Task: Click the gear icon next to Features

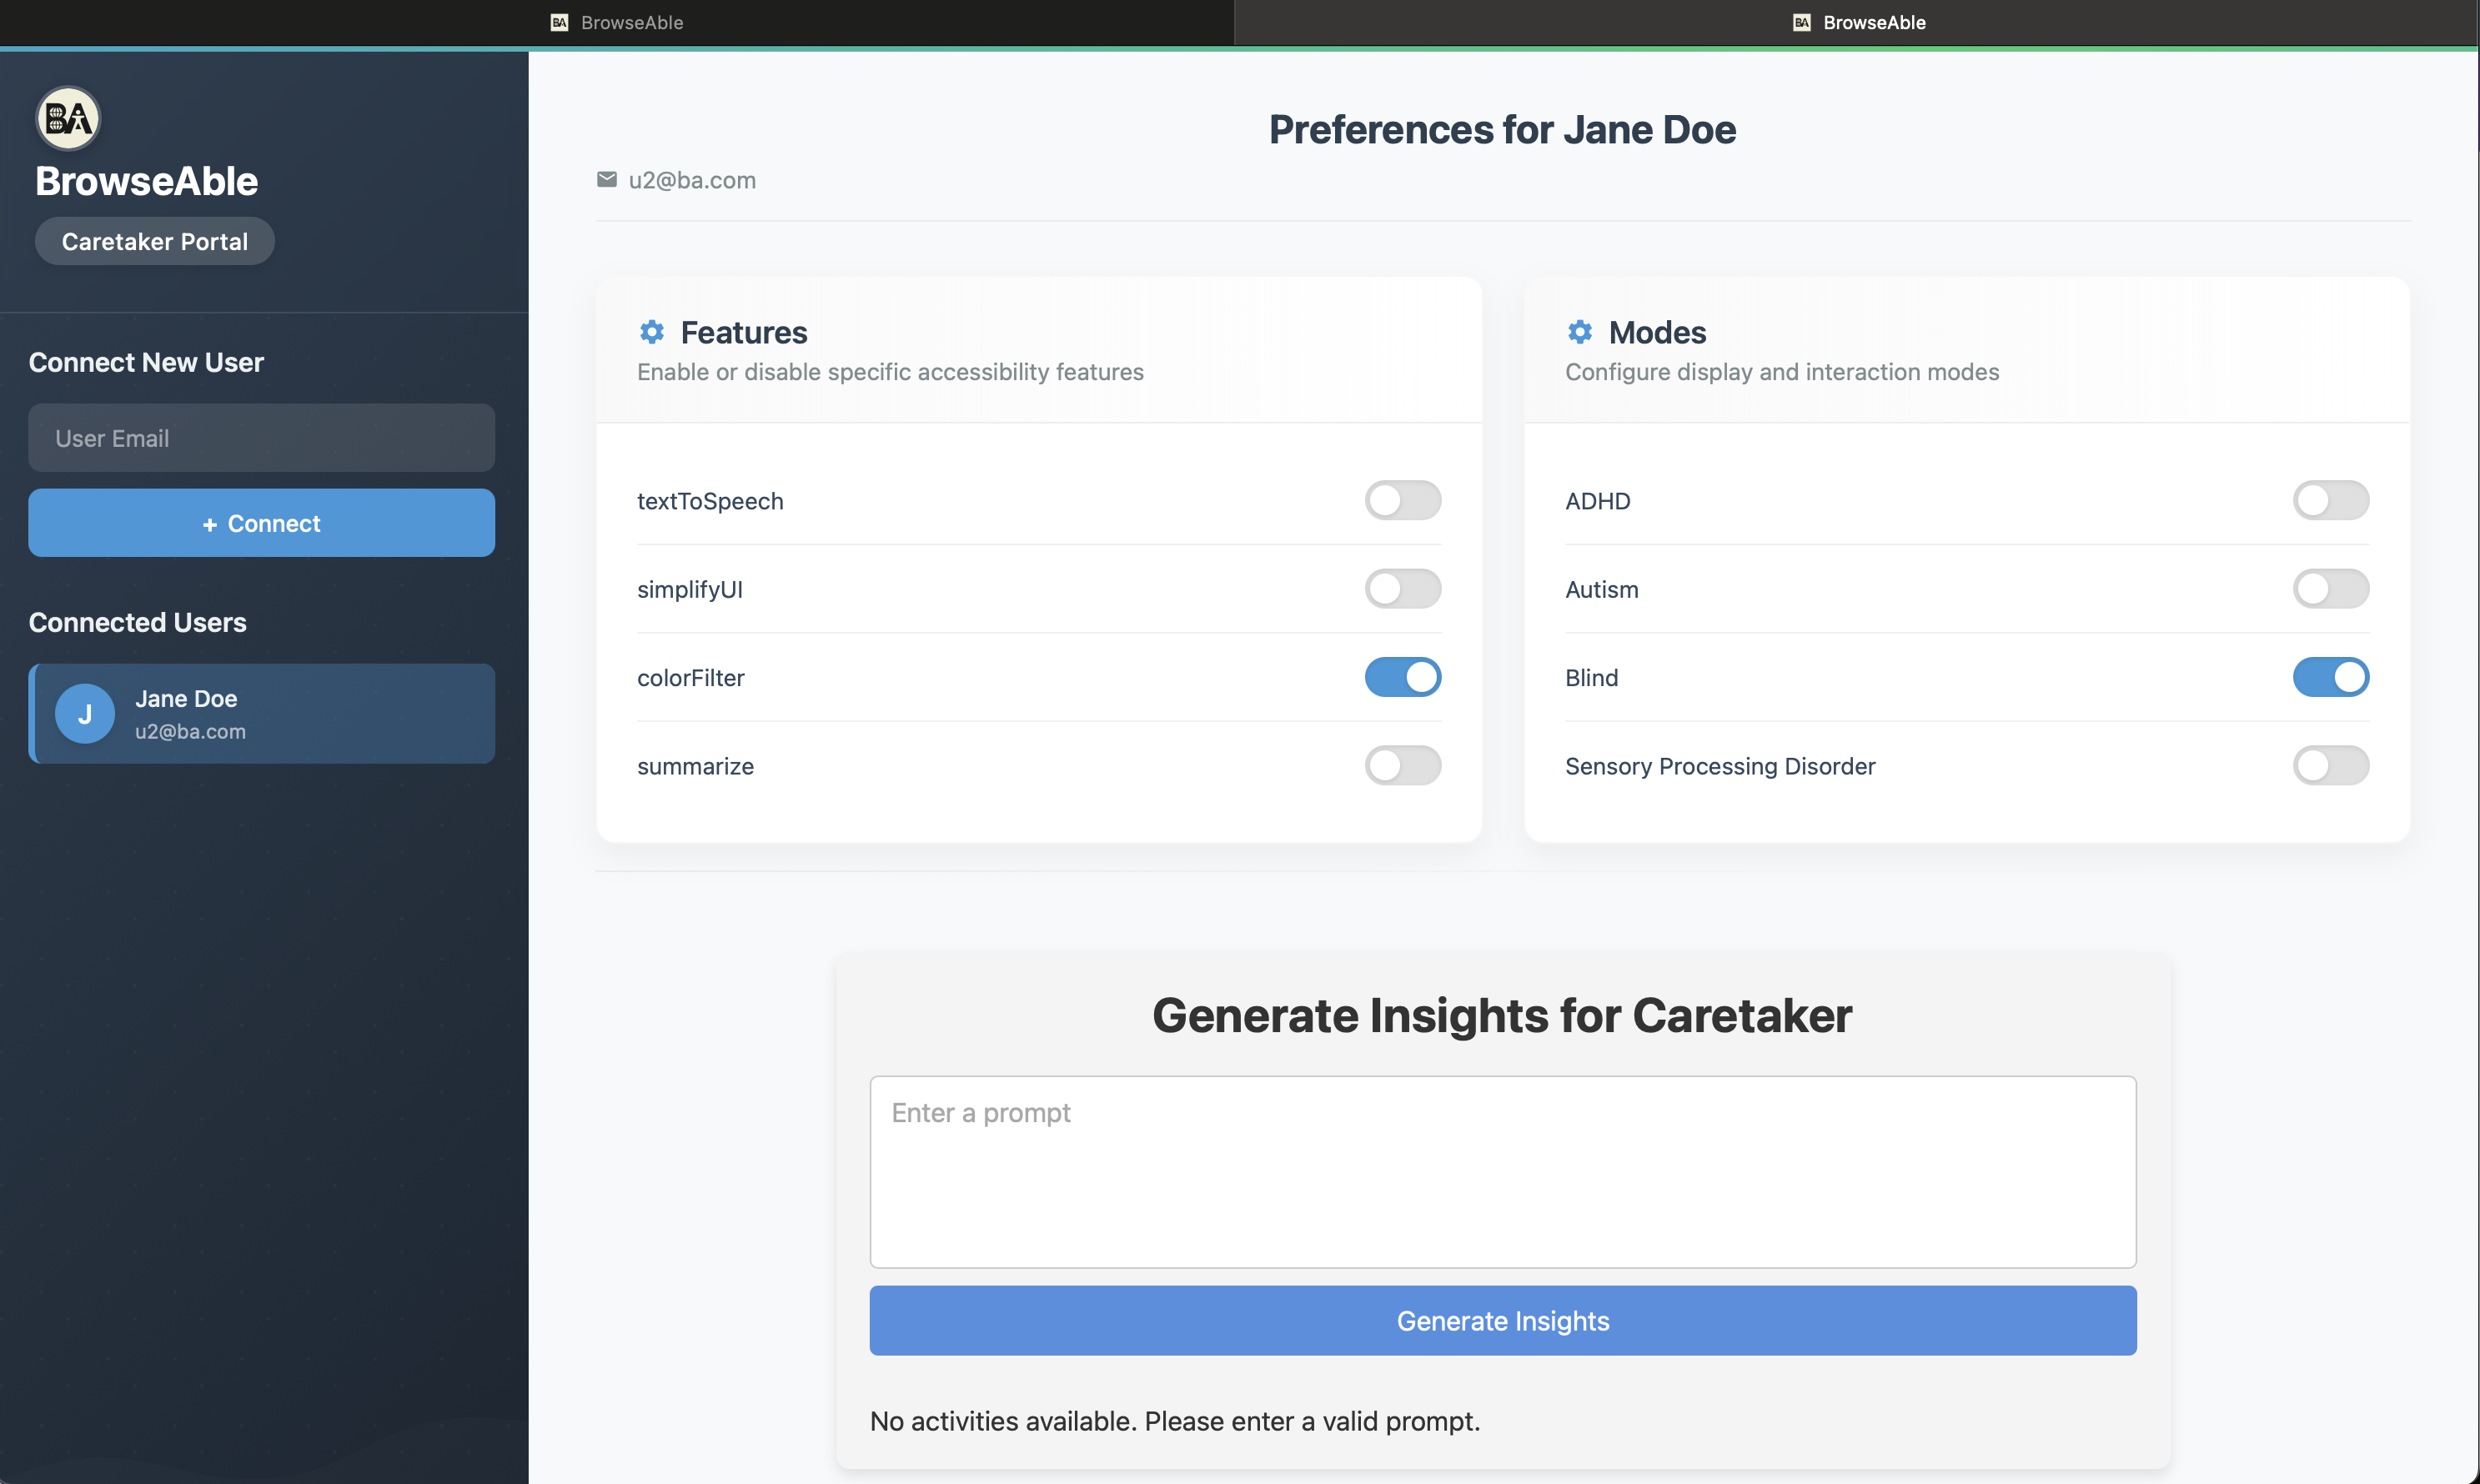Action: click(x=652, y=331)
